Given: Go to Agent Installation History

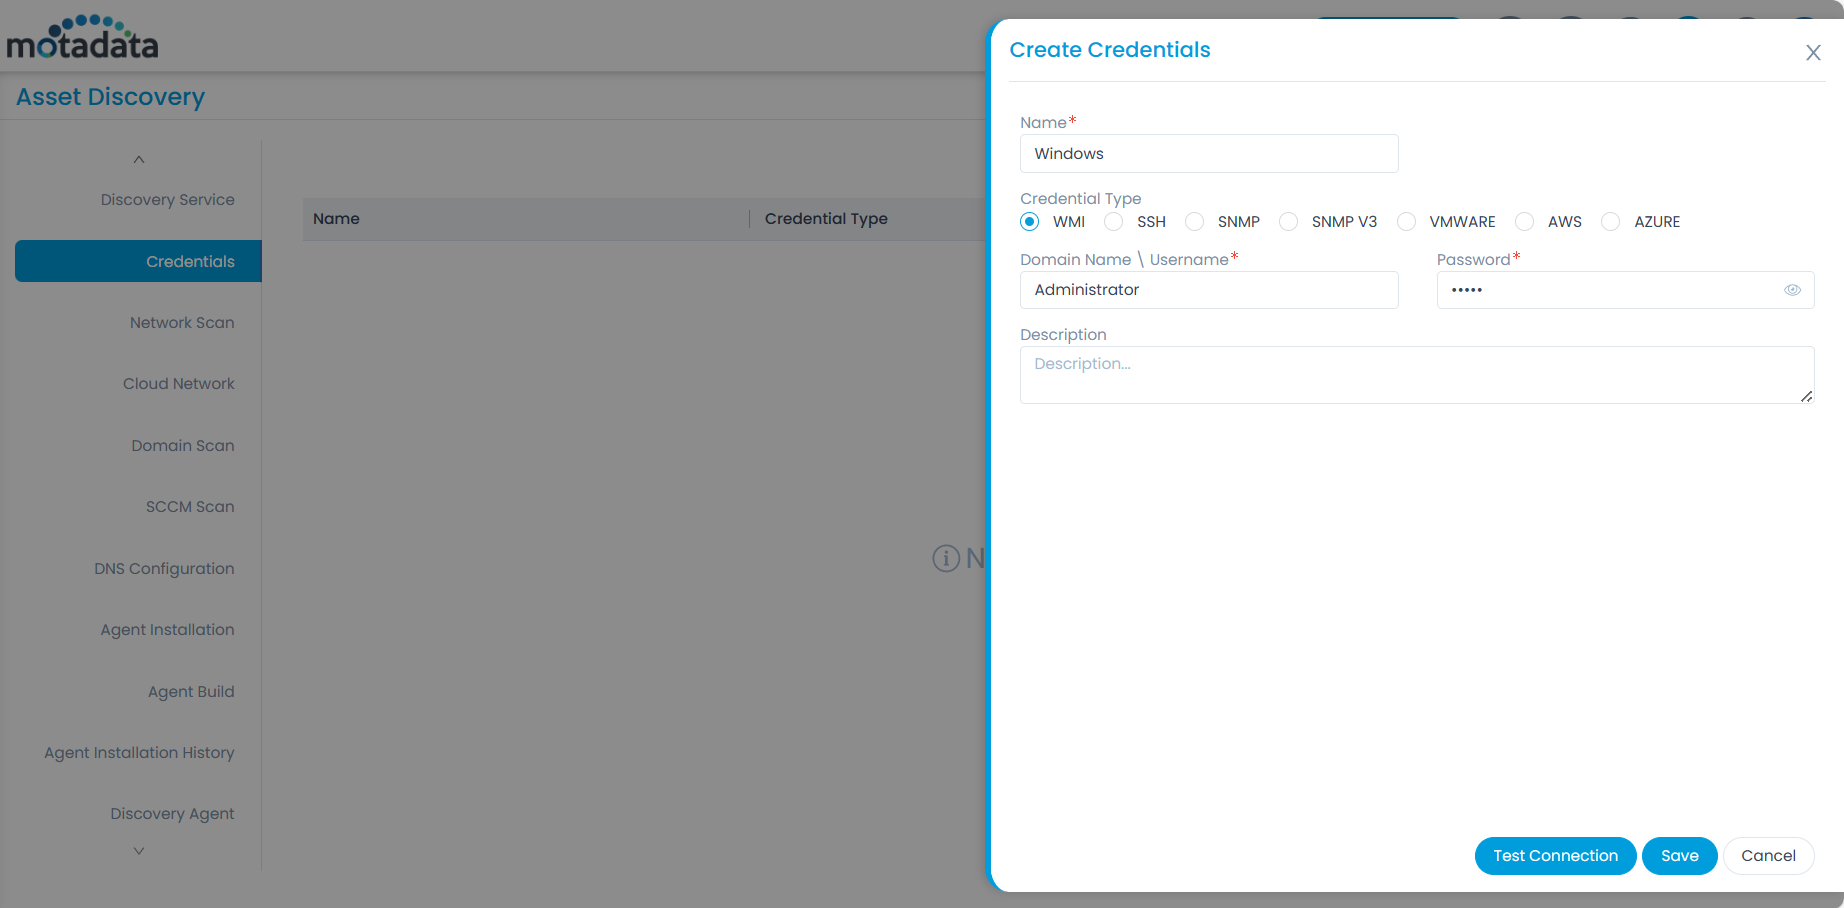Looking at the screenshot, I should tap(139, 753).
